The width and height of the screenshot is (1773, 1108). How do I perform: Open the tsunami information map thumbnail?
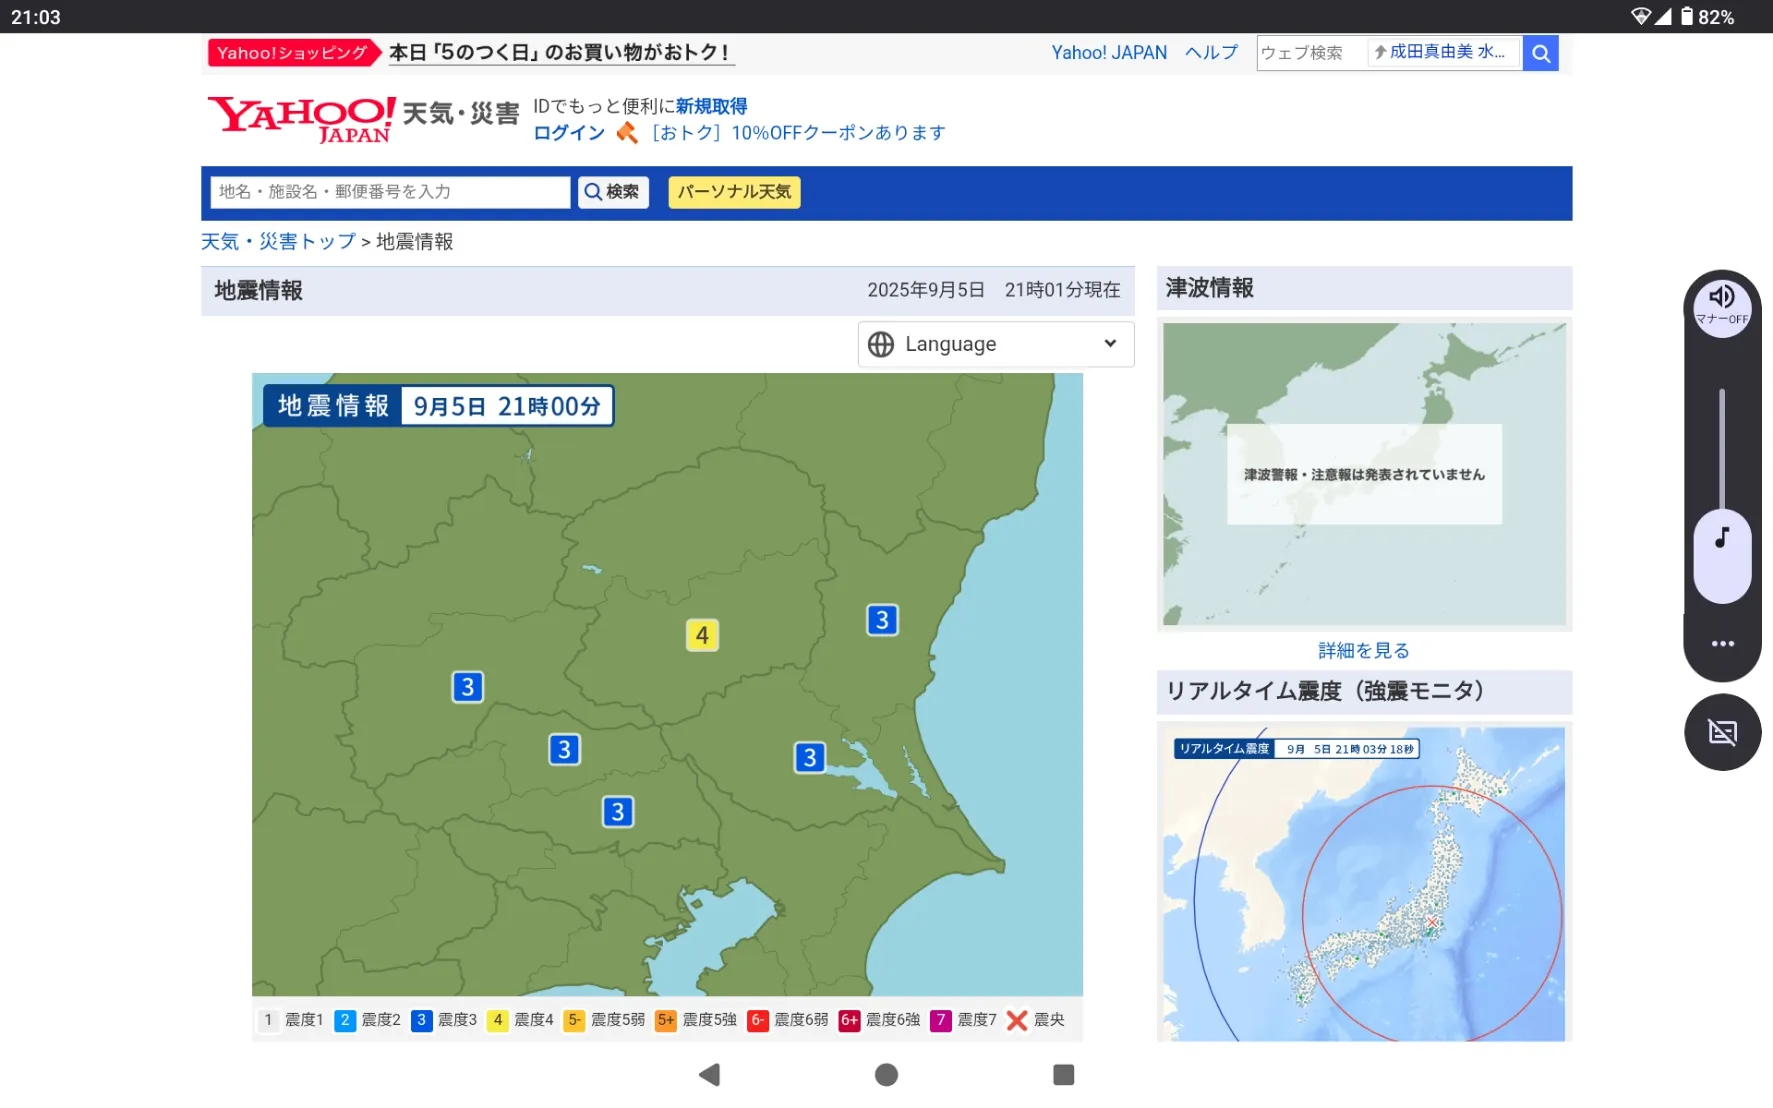1364,474
